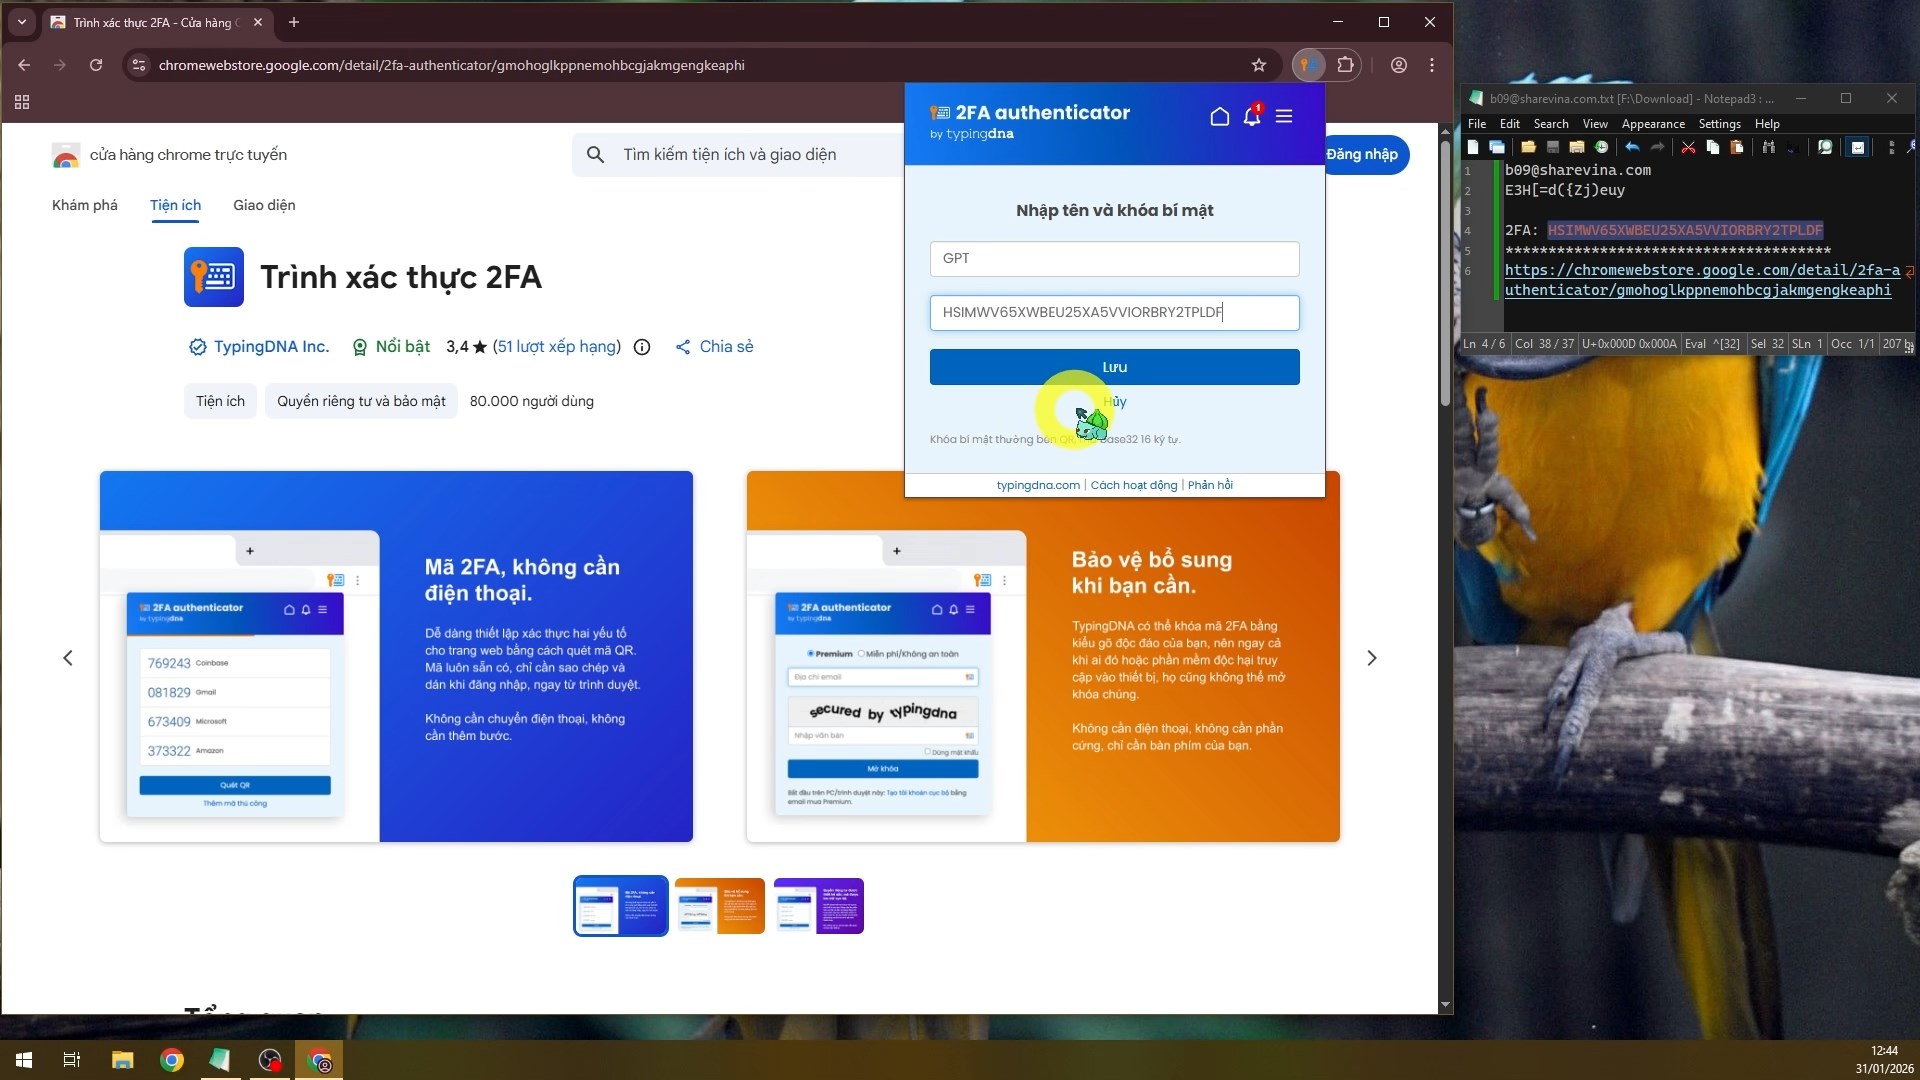View site information icon in address bar
The image size is (1920, 1080).
coord(139,65)
